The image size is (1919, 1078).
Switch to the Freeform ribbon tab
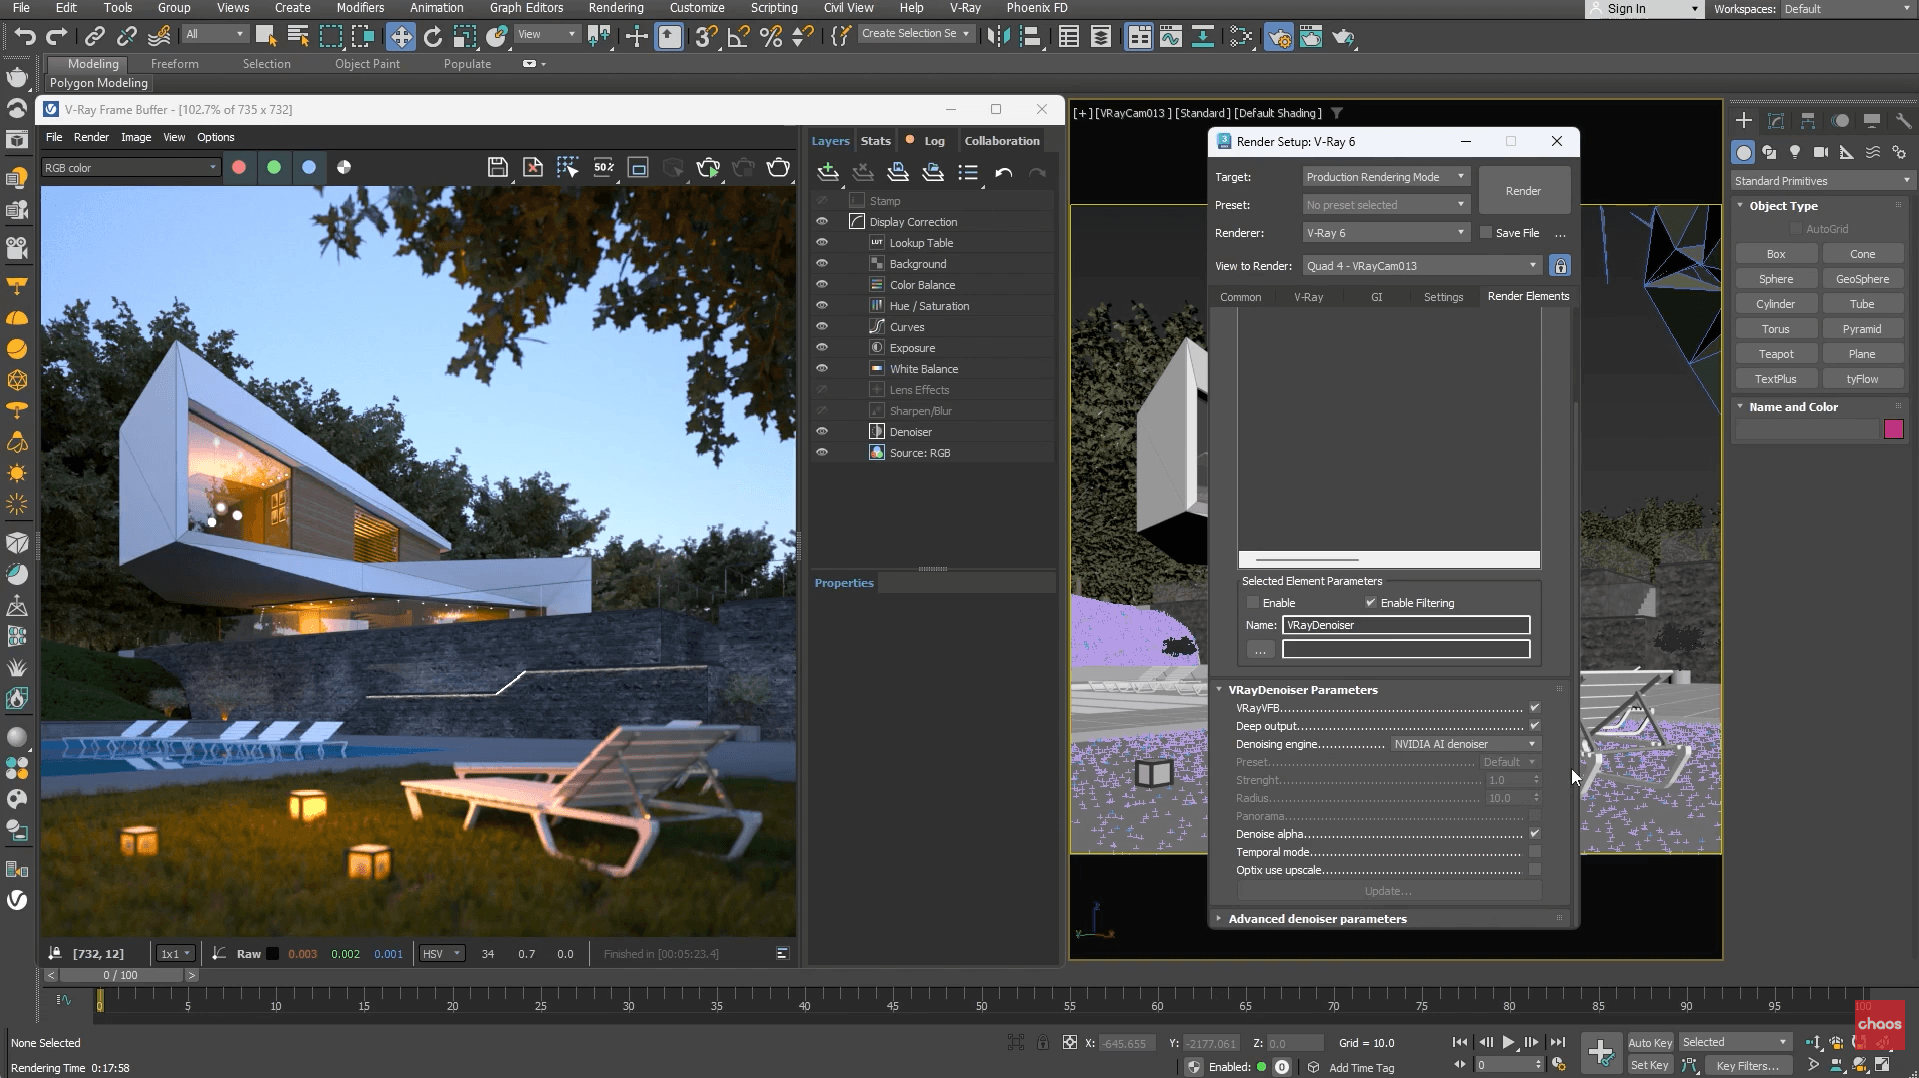click(175, 64)
